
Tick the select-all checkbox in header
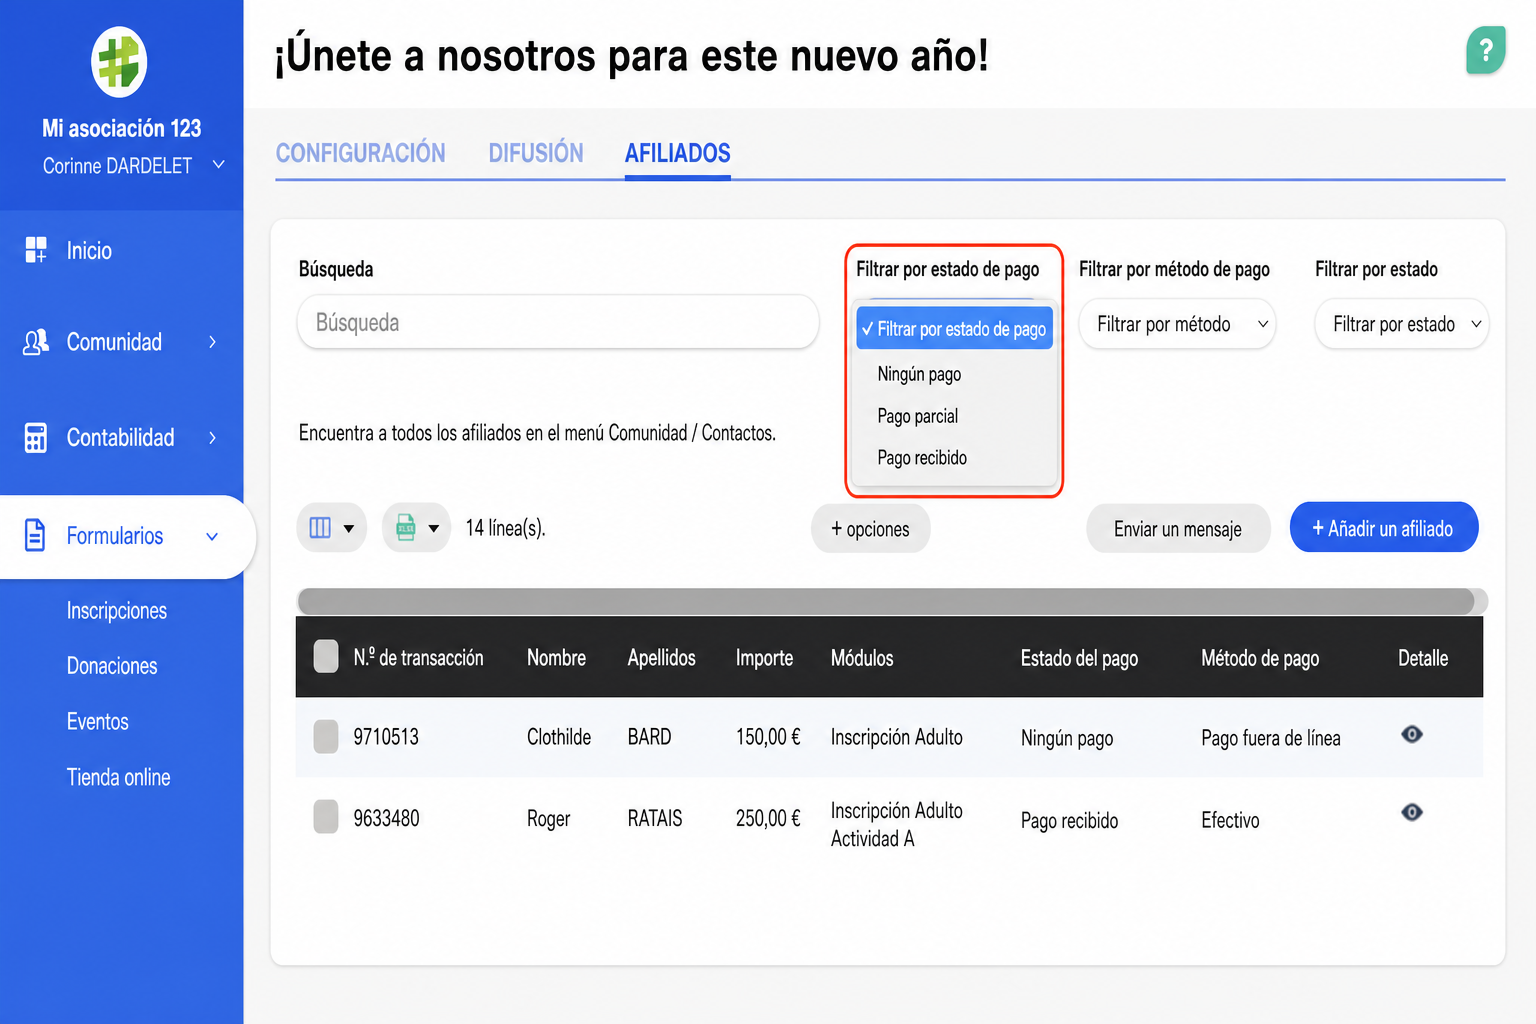[326, 657]
